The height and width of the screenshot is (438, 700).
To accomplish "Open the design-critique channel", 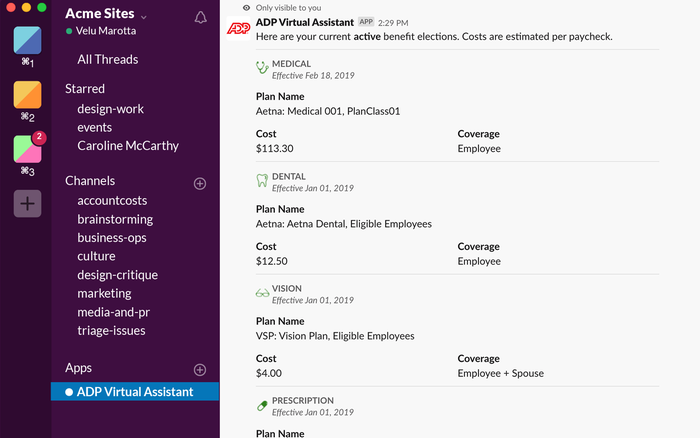I will [x=117, y=275].
